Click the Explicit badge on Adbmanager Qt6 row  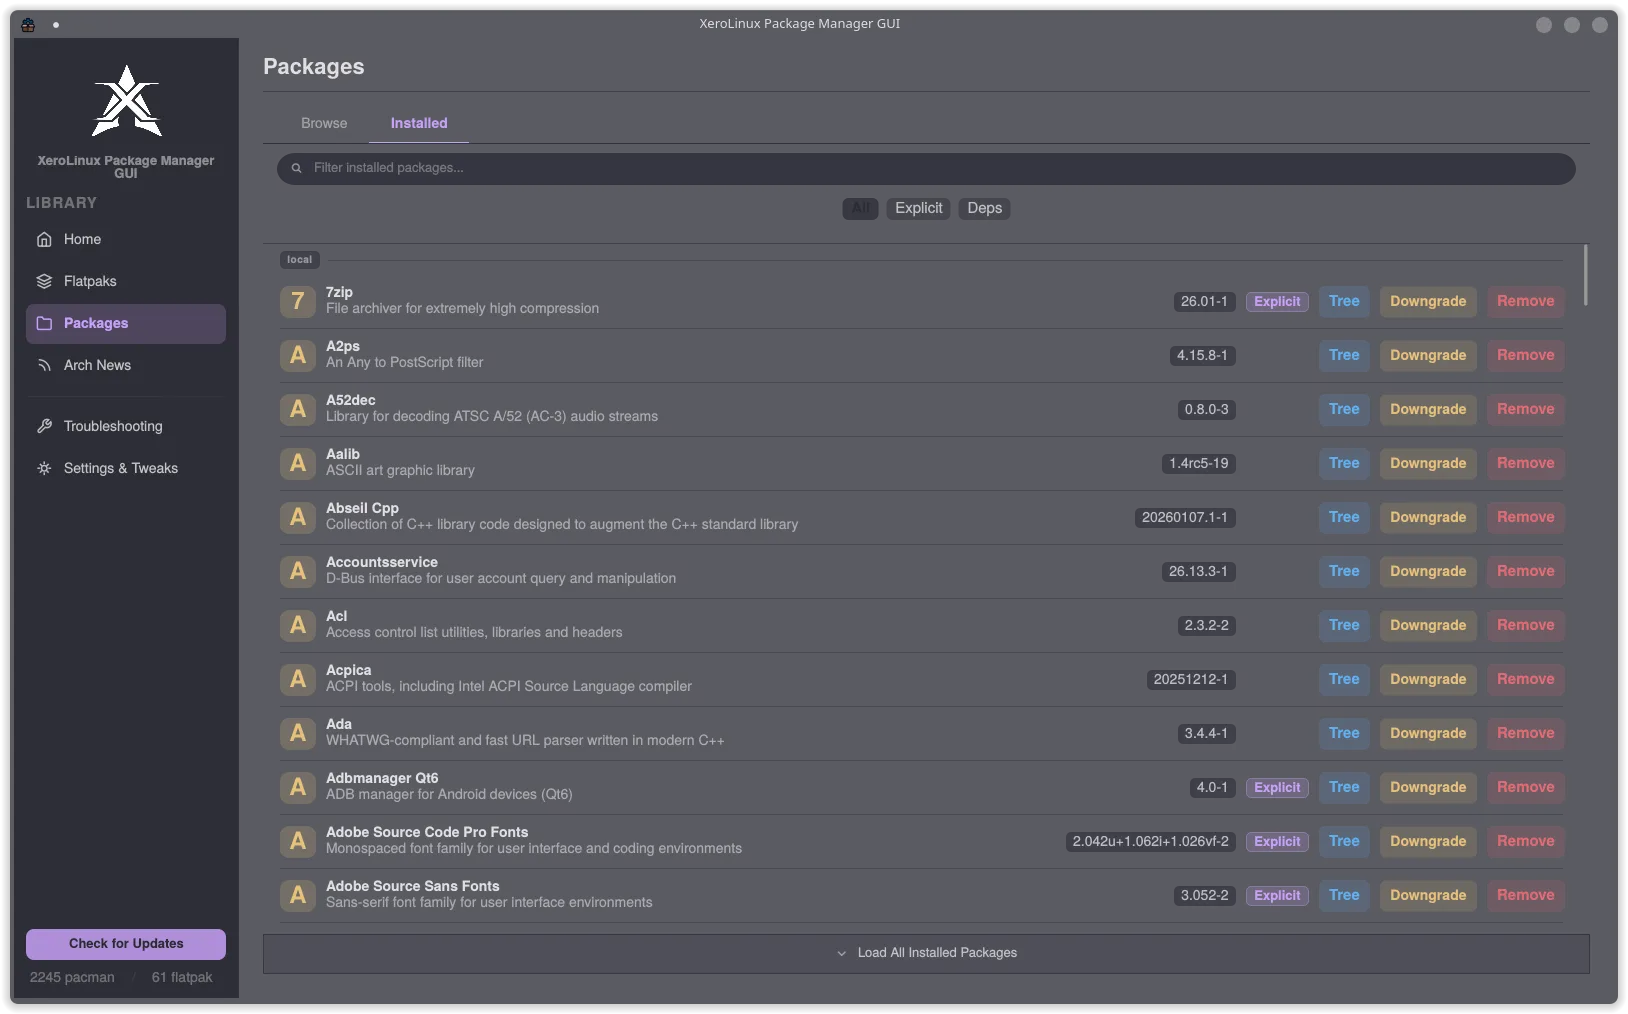[1277, 787]
